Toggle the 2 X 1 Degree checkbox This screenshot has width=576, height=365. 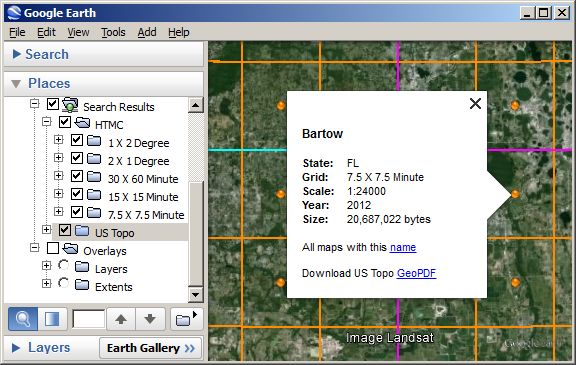click(77, 158)
